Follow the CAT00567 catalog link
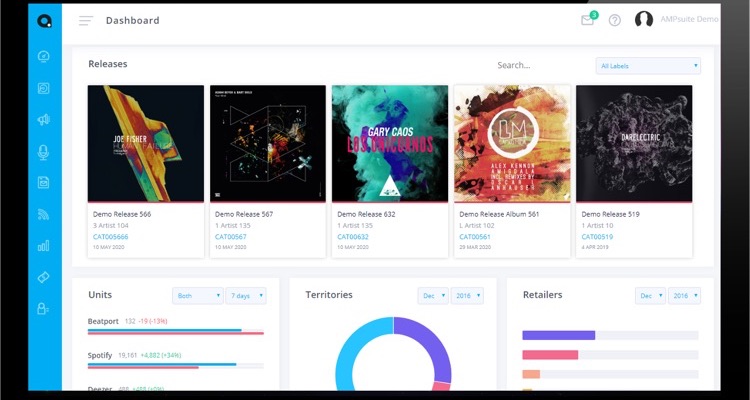Image resolution: width=750 pixels, height=400 pixels. [x=231, y=237]
